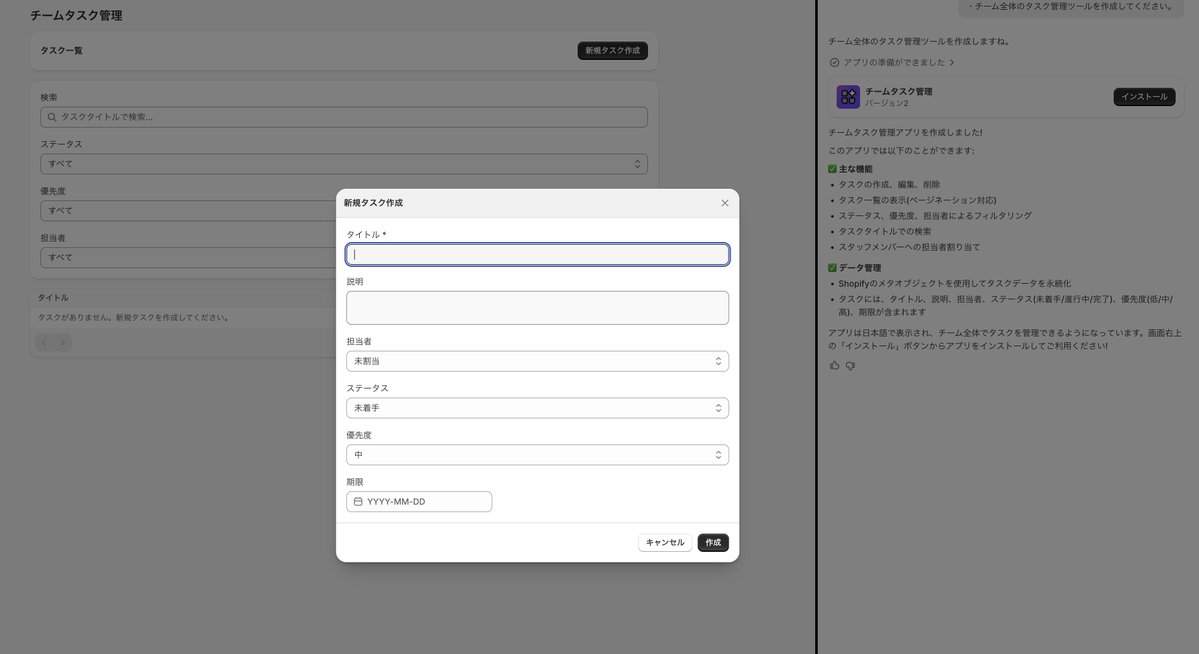Click the calendar icon in 期限 field
1199x654 pixels.
pyautogui.click(x=358, y=502)
